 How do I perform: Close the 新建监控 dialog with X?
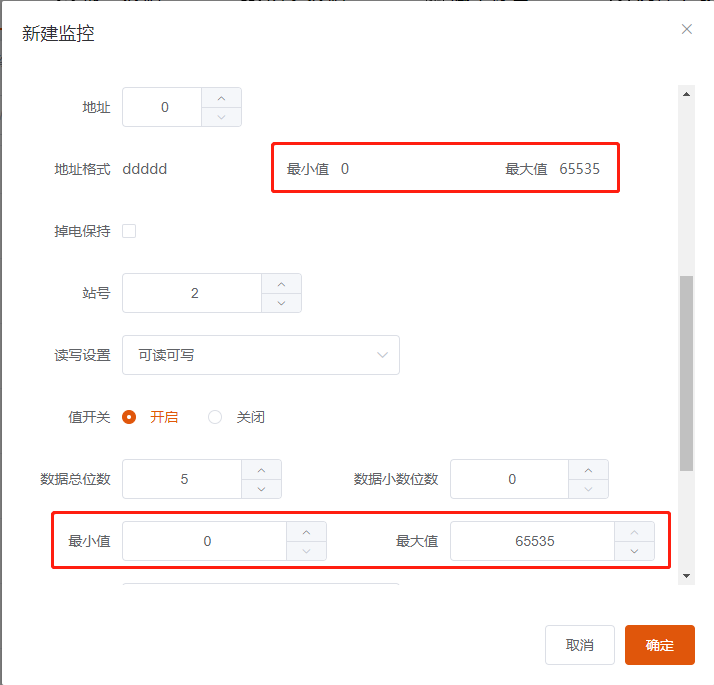(x=686, y=30)
